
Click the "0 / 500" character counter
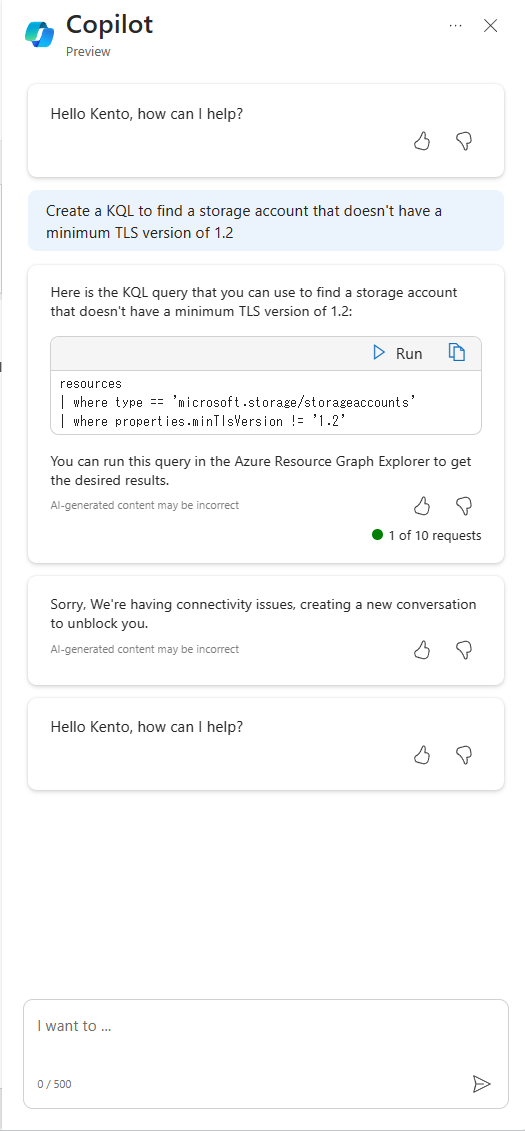54,1084
